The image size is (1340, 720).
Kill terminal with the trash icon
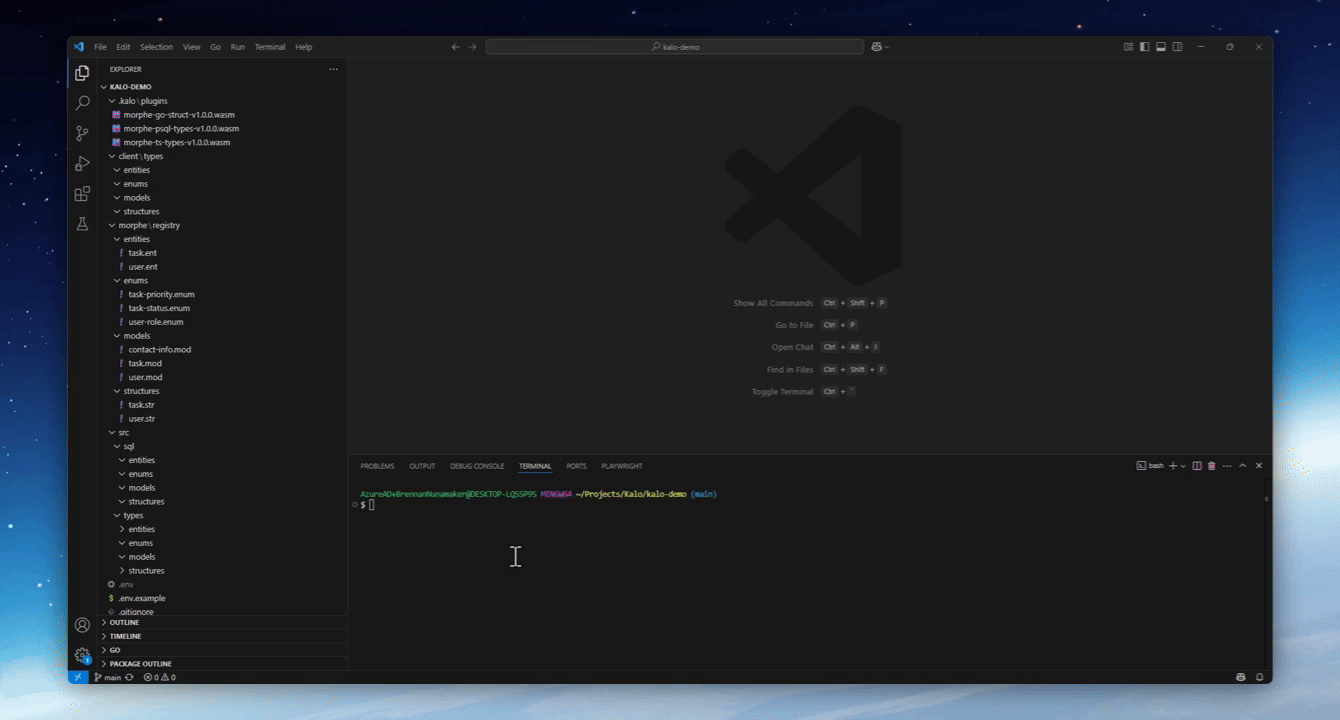point(1211,466)
